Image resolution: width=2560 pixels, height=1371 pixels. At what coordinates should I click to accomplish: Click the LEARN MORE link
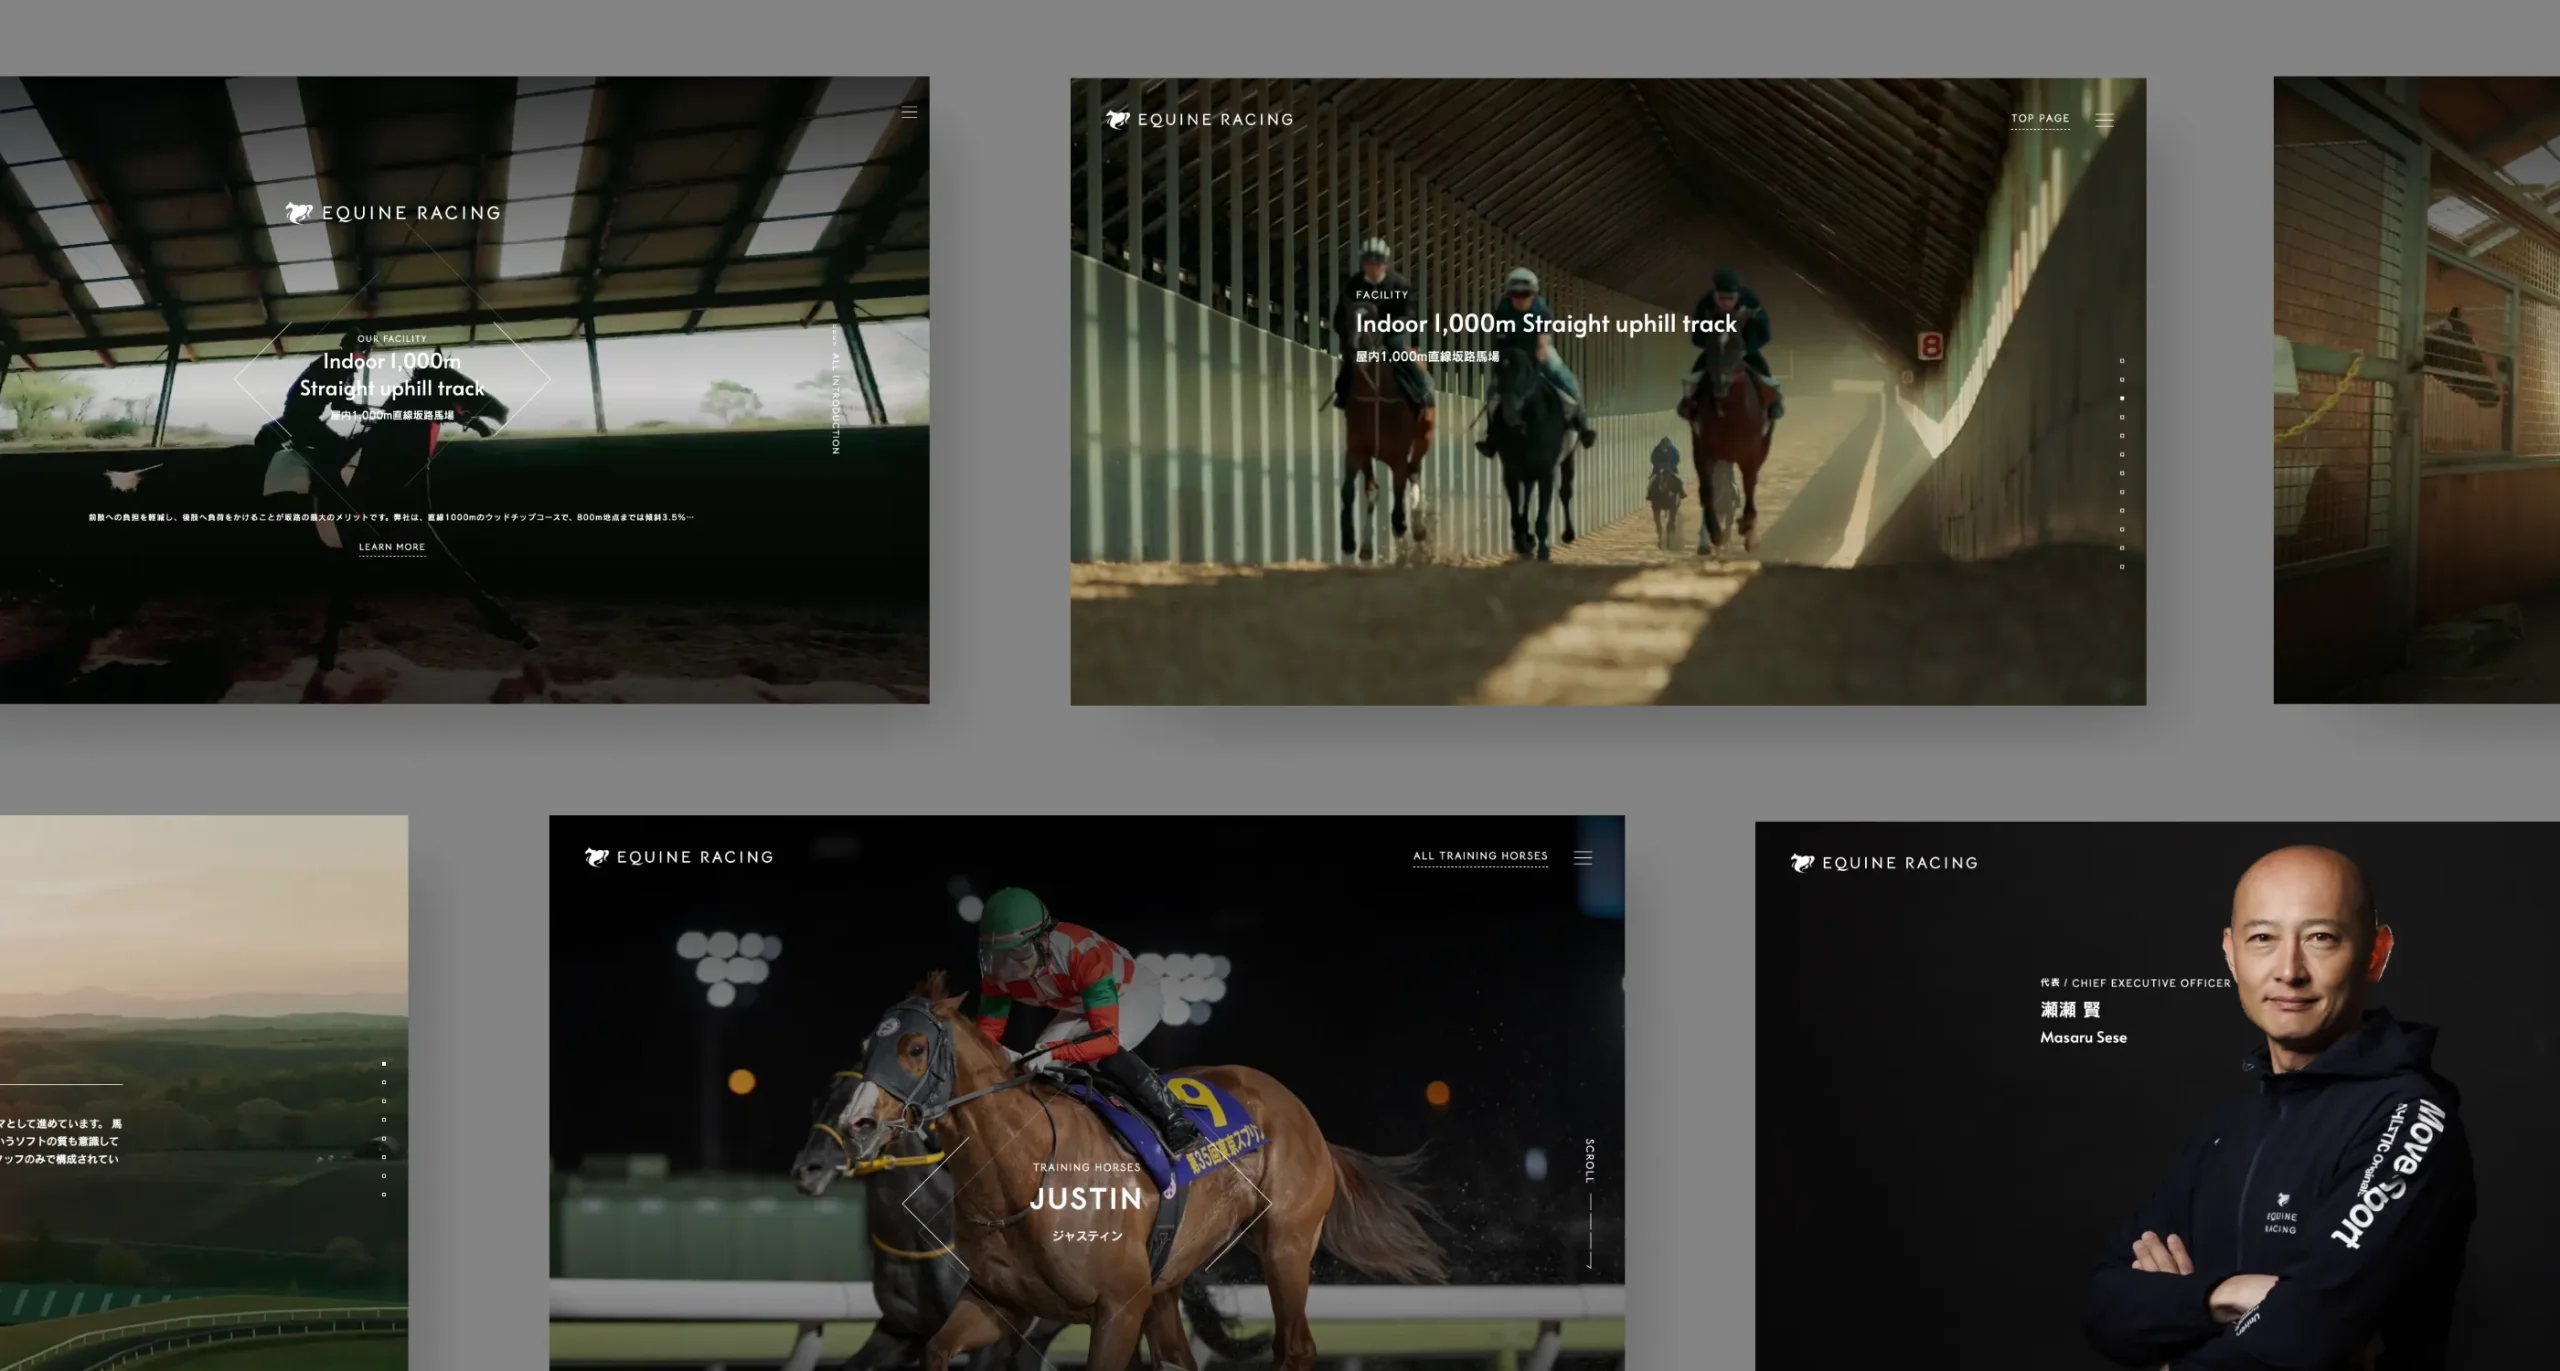pos(392,547)
